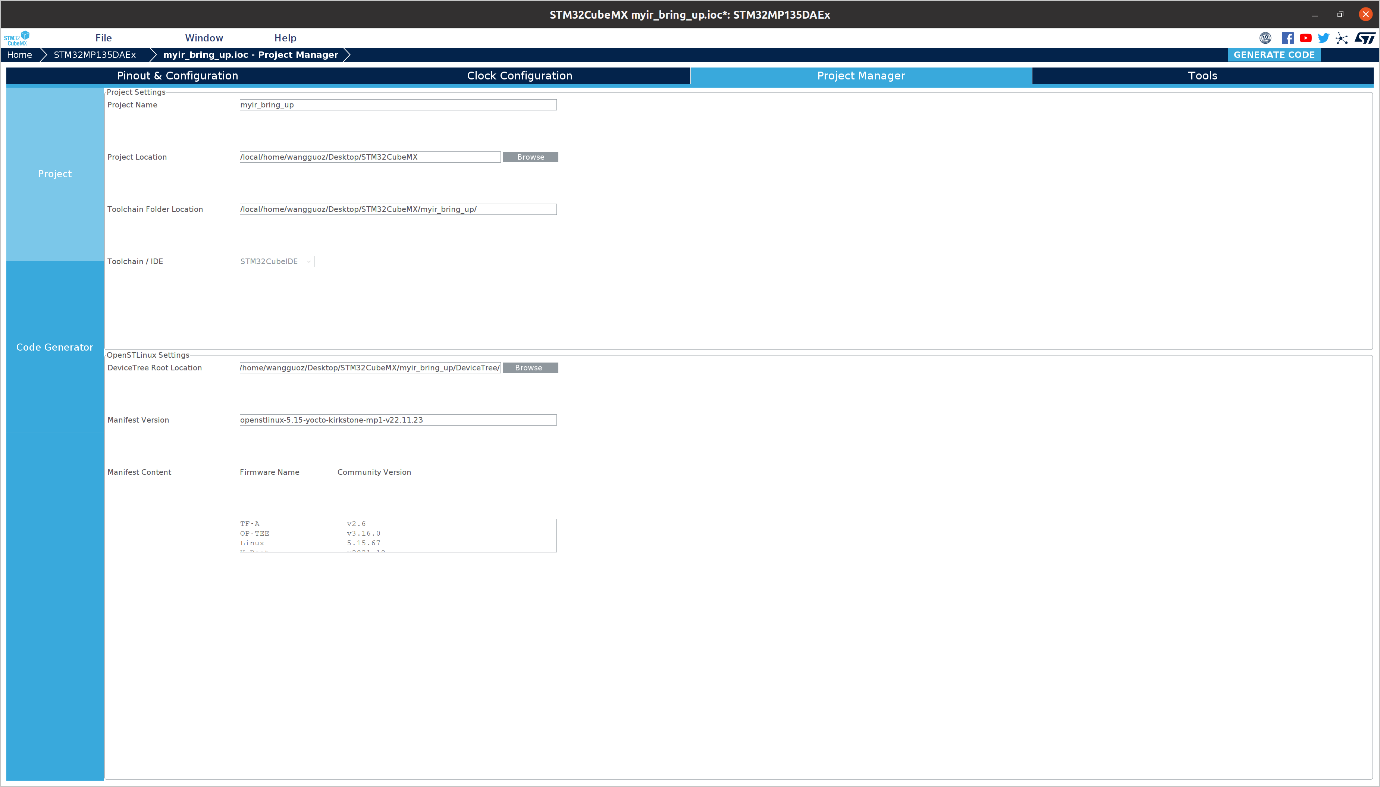
Task: Click the ST logo icon
Action: pyautogui.click(x=1365, y=38)
